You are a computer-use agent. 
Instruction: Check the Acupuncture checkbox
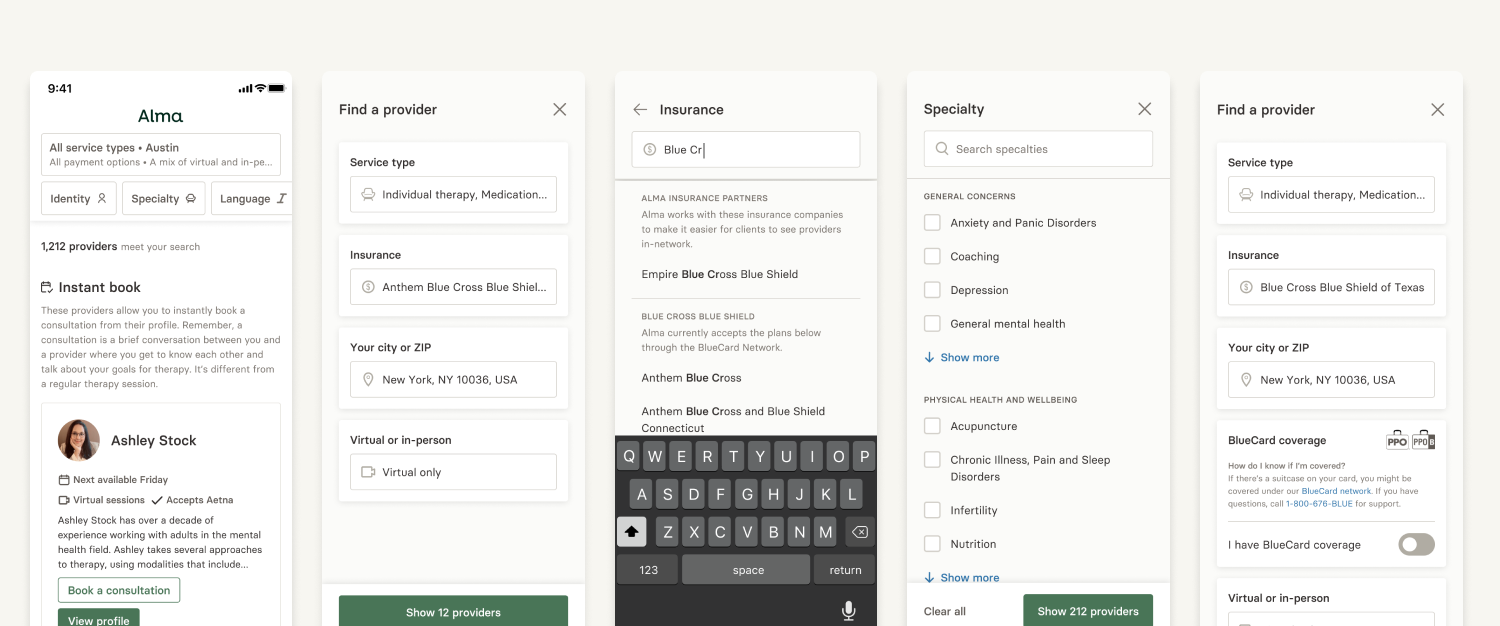(932, 426)
